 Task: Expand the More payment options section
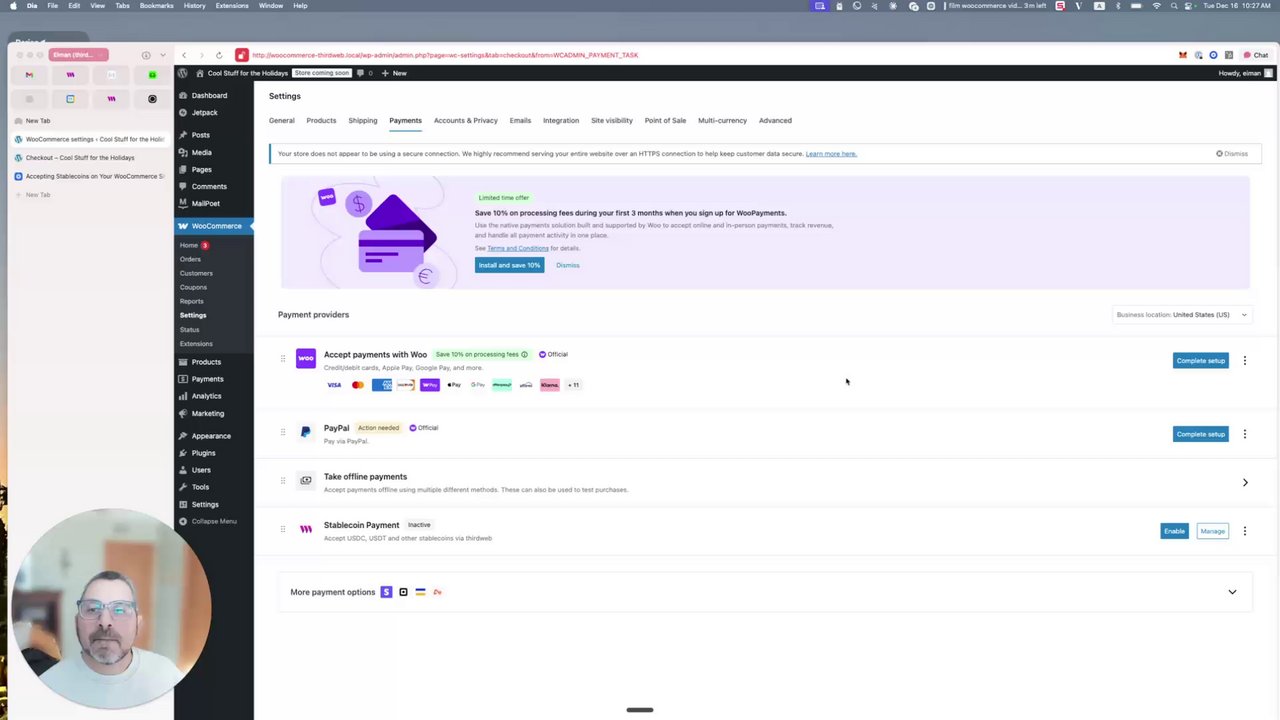(1232, 592)
